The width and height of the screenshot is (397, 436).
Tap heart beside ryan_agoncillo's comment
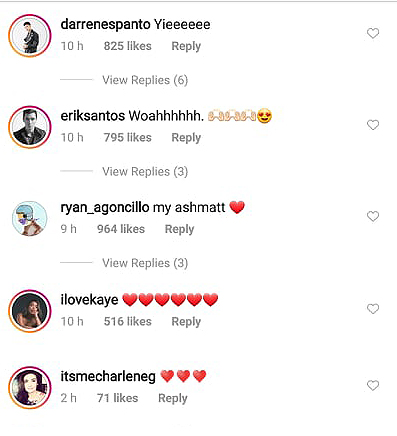coord(373,216)
